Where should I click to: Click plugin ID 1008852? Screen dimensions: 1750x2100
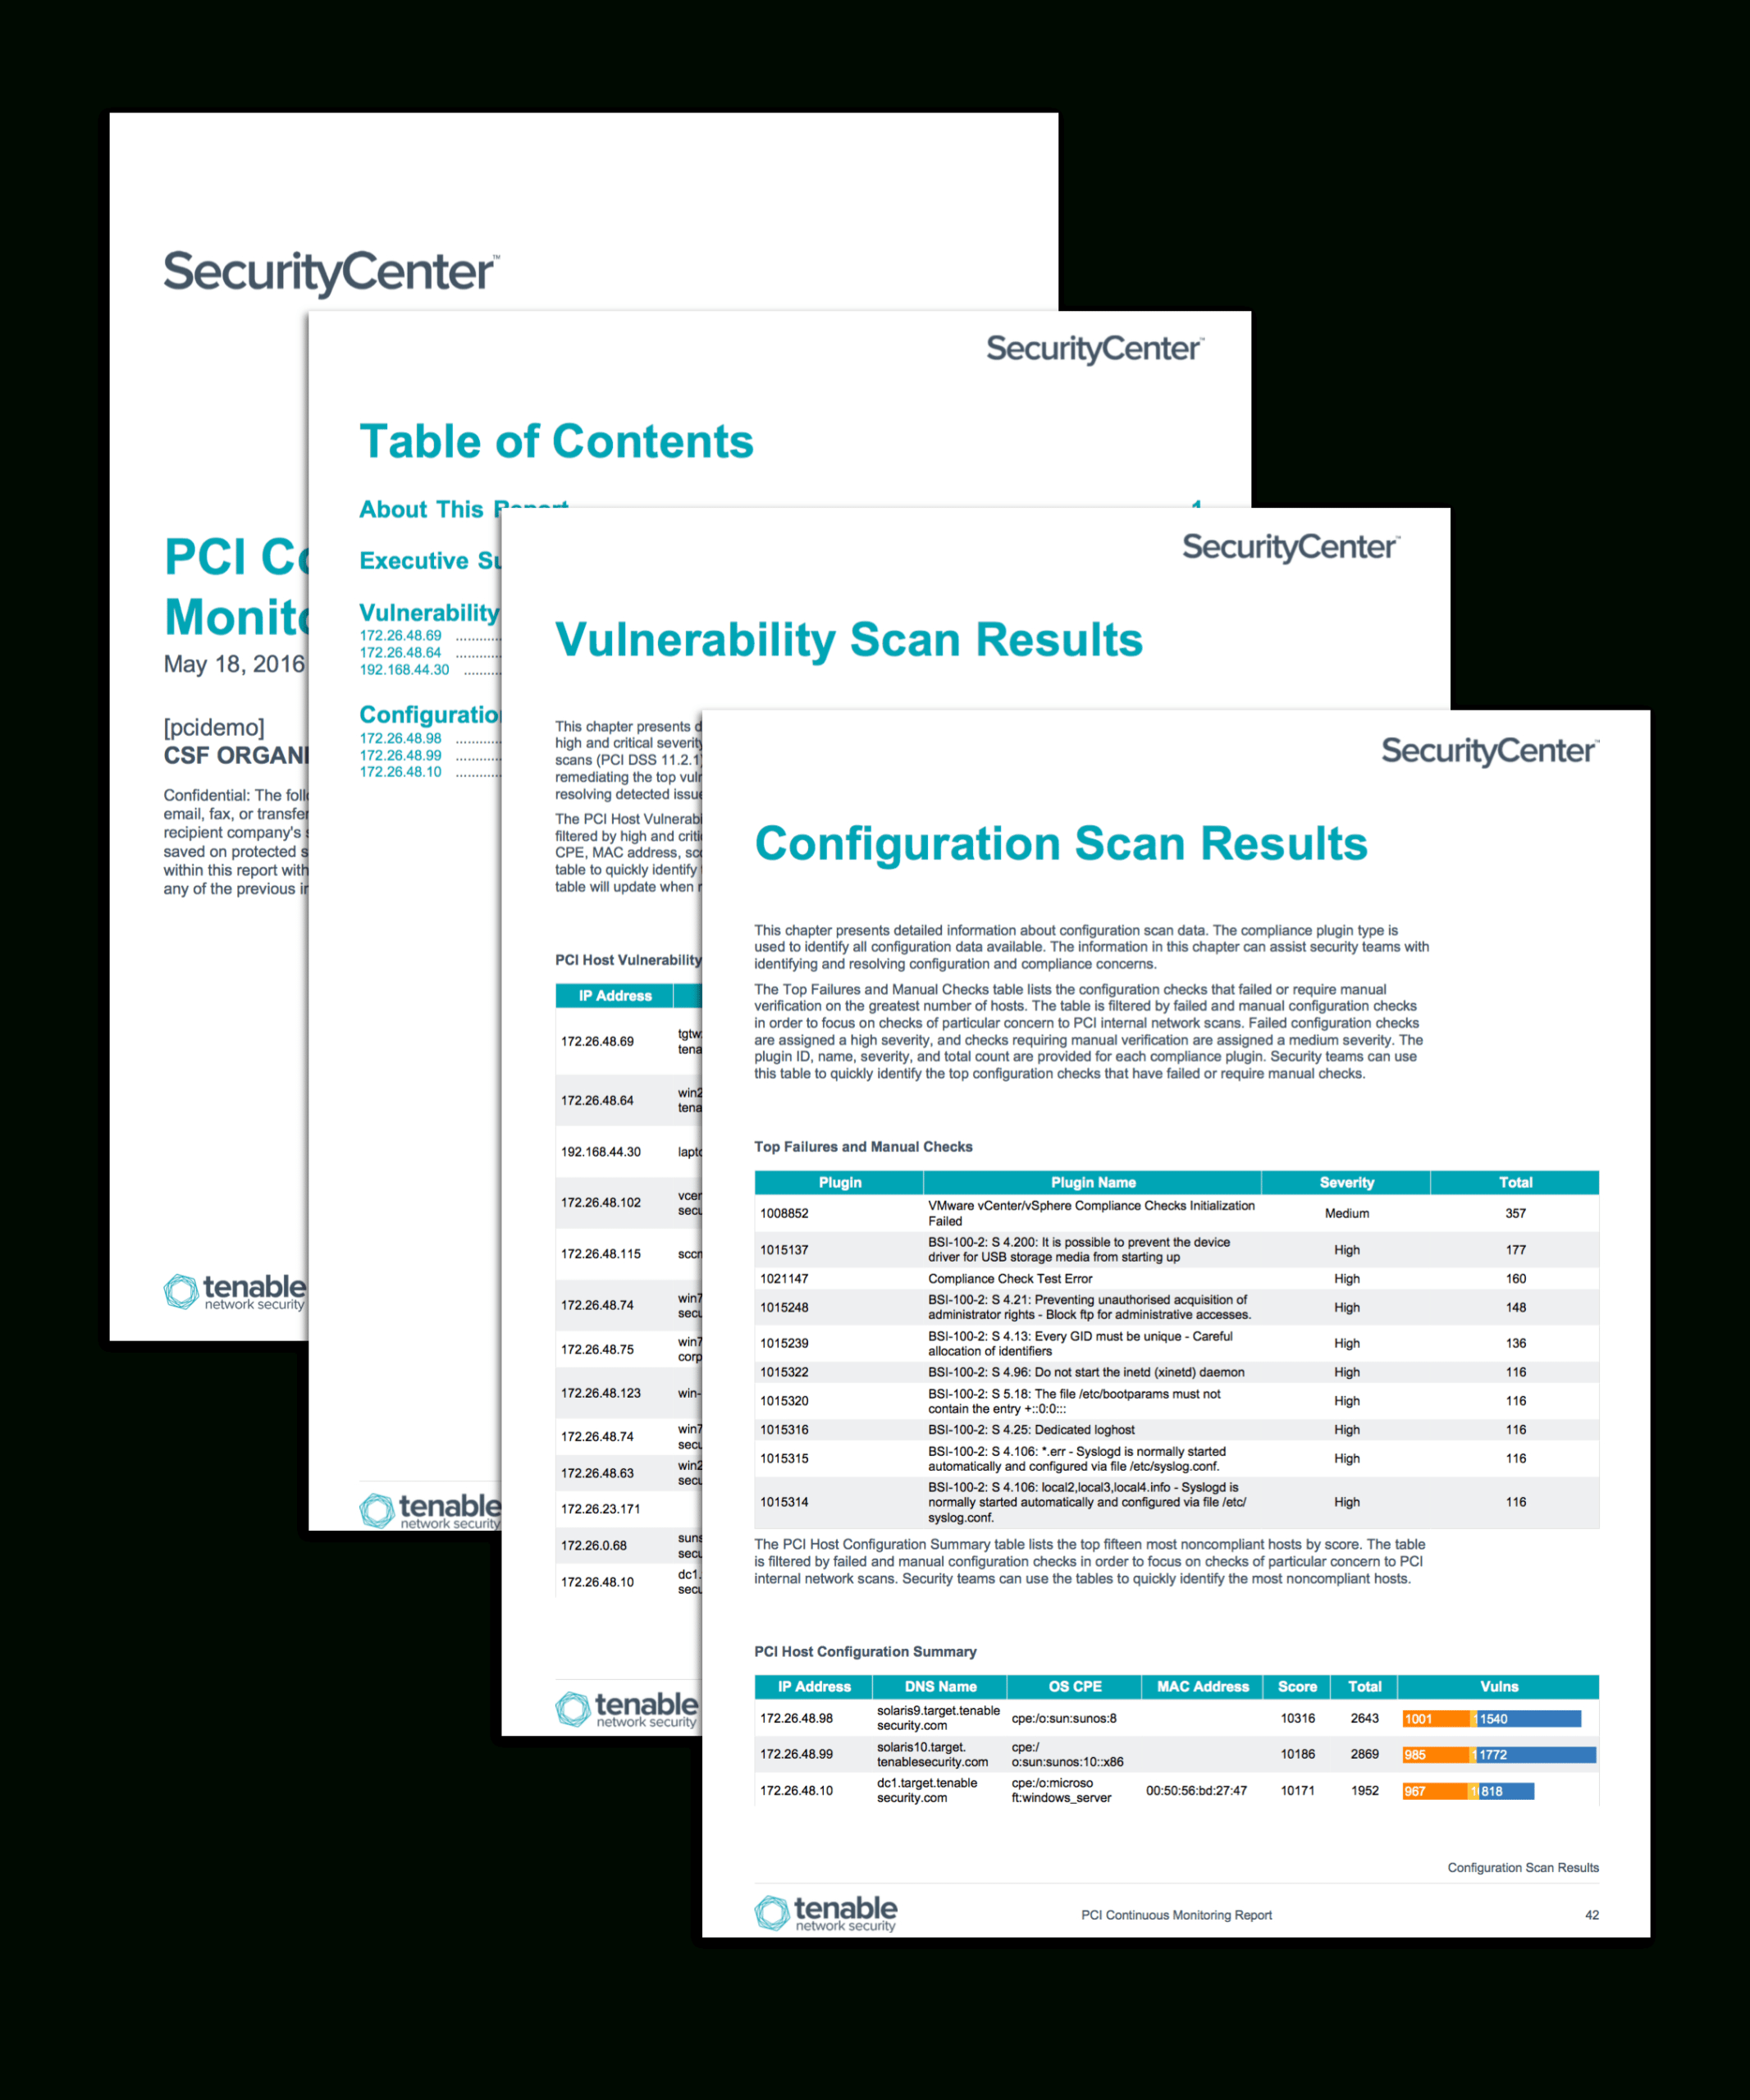[784, 1213]
